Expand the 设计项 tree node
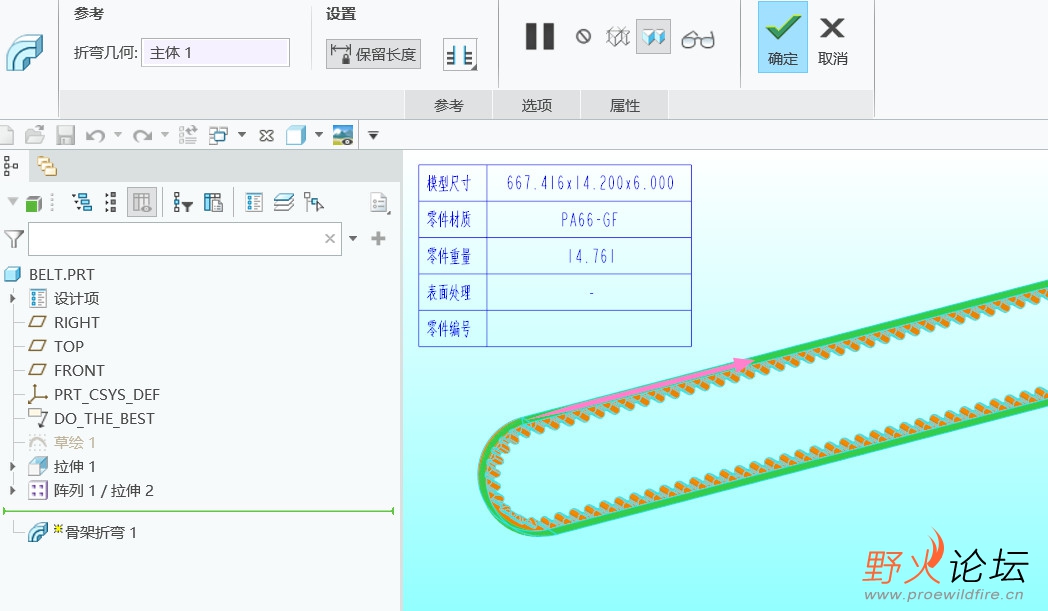The image size is (1048, 611). point(12,298)
